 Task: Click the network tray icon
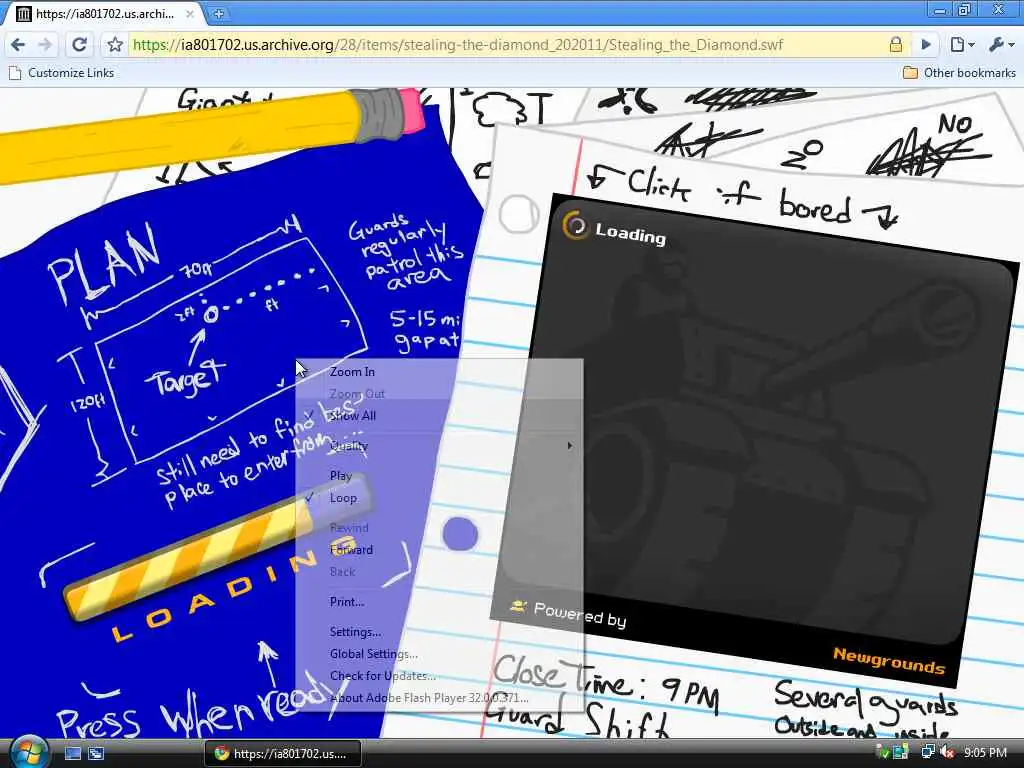[927, 752]
